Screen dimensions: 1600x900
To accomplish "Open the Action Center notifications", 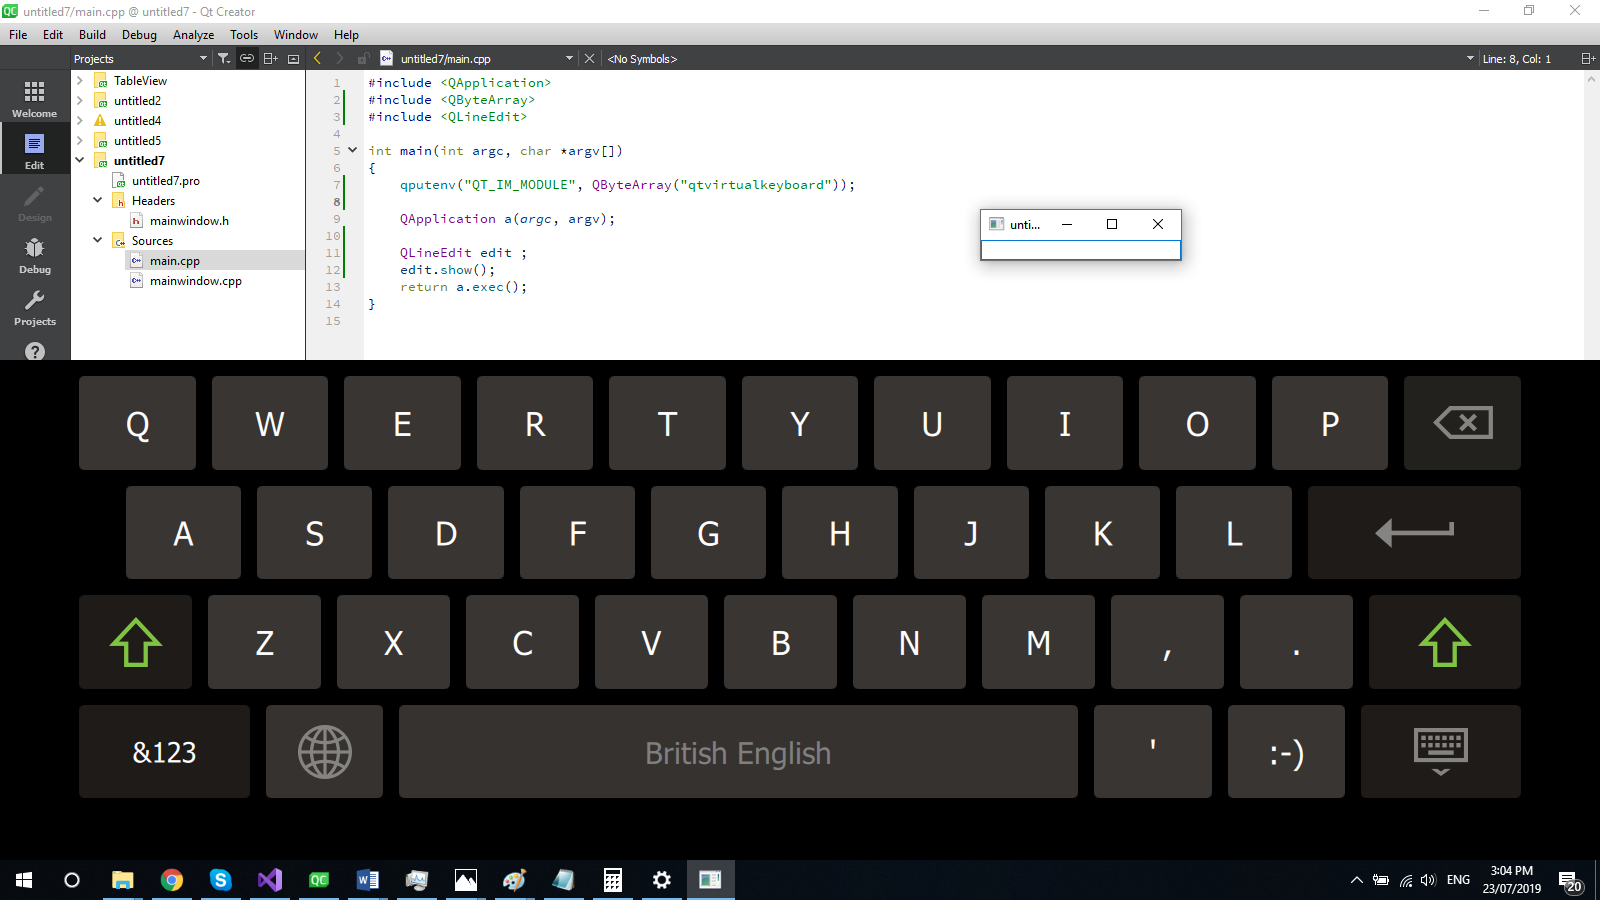I will pos(1571,880).
